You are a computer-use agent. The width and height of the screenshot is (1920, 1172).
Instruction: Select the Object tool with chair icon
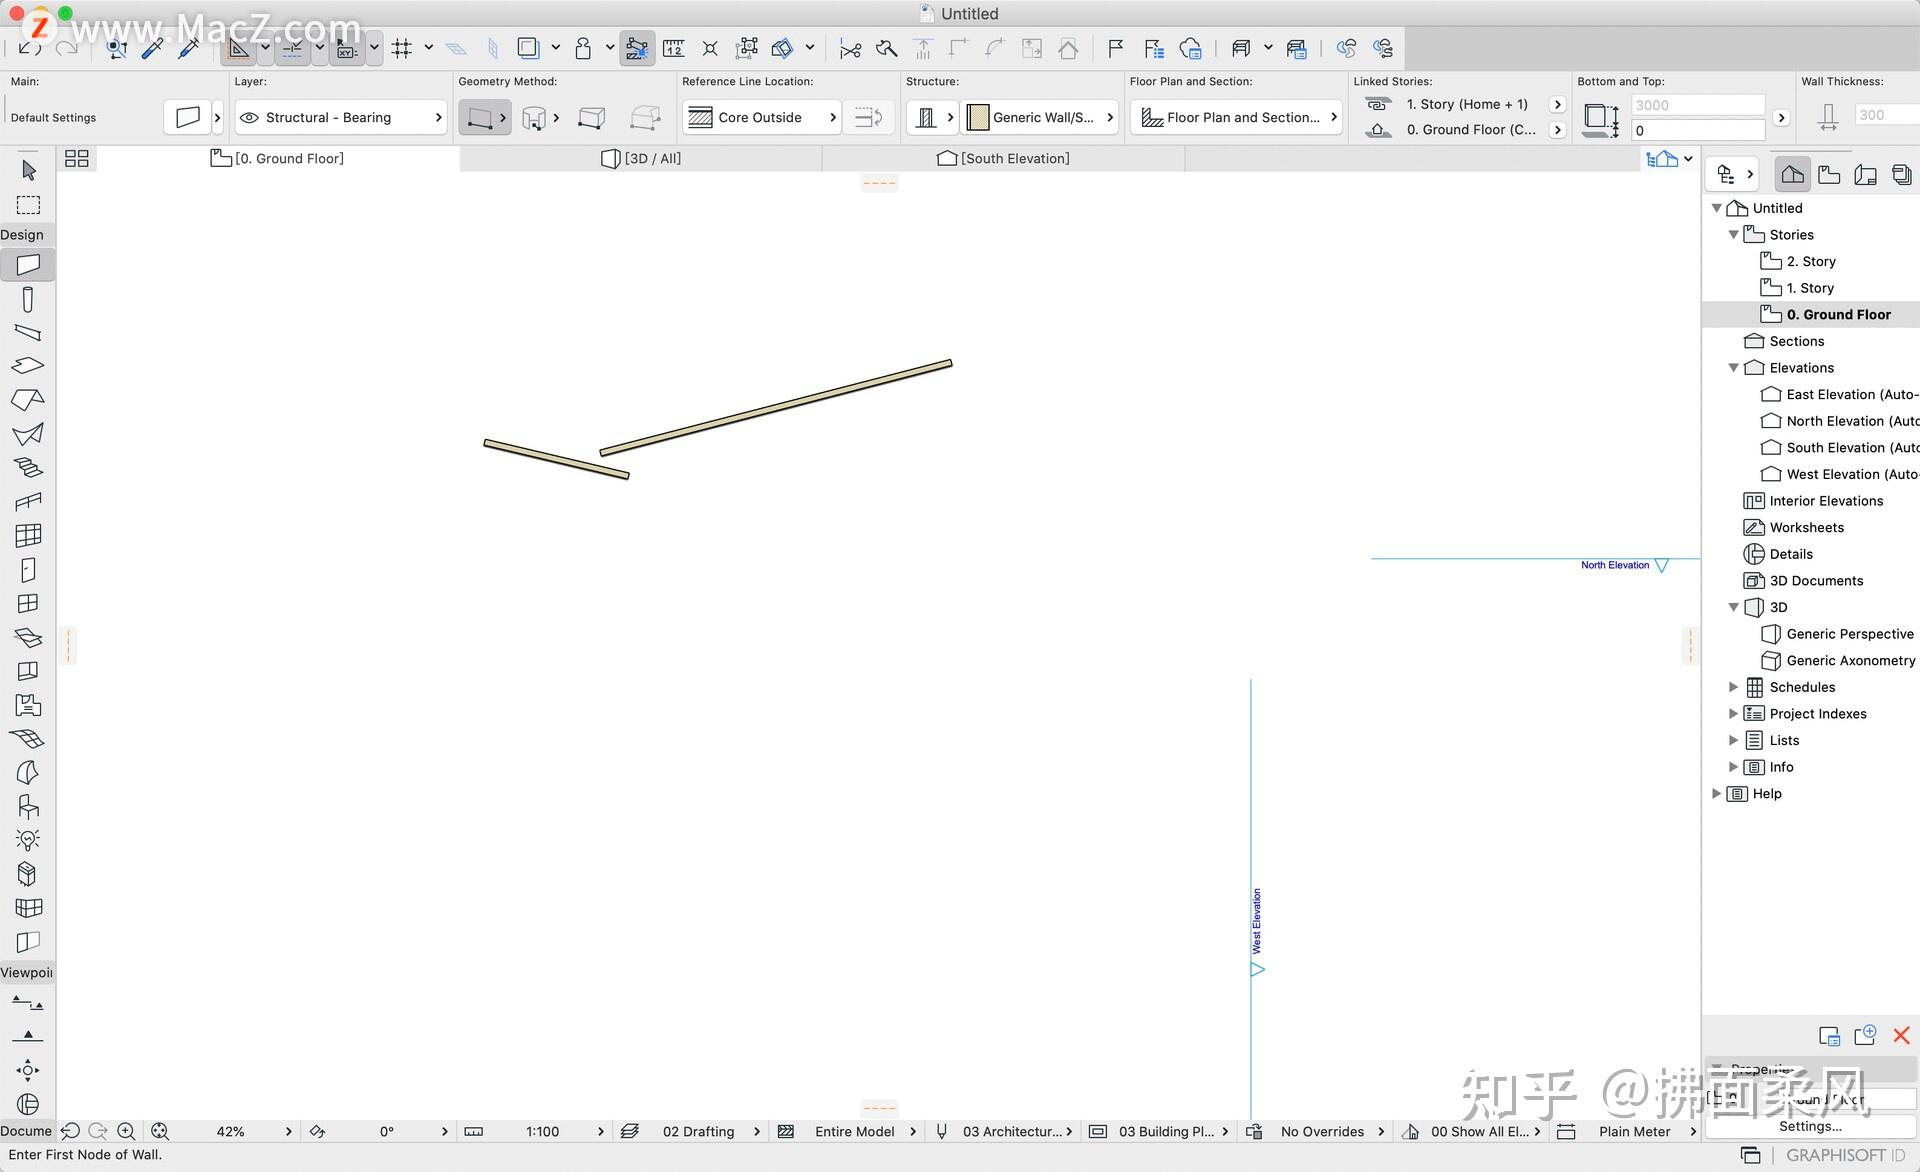(x=27, y=807)
